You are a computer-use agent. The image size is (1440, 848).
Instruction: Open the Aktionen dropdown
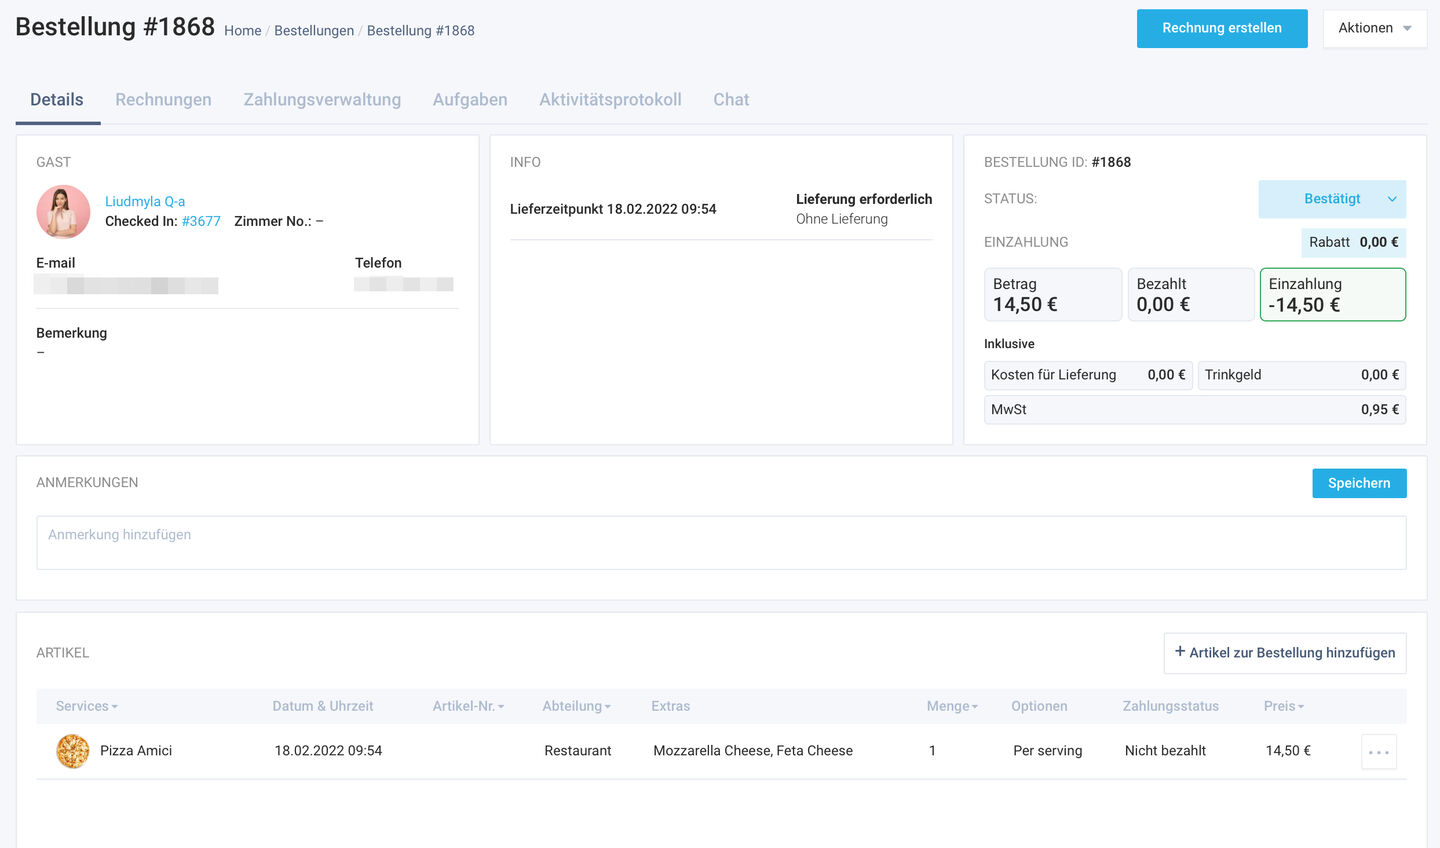pyautogui.click(x=1375, y=28)
